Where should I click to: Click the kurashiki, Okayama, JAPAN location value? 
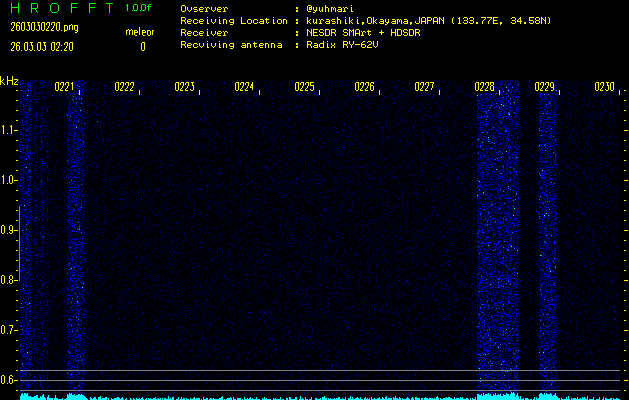(428, 21)
